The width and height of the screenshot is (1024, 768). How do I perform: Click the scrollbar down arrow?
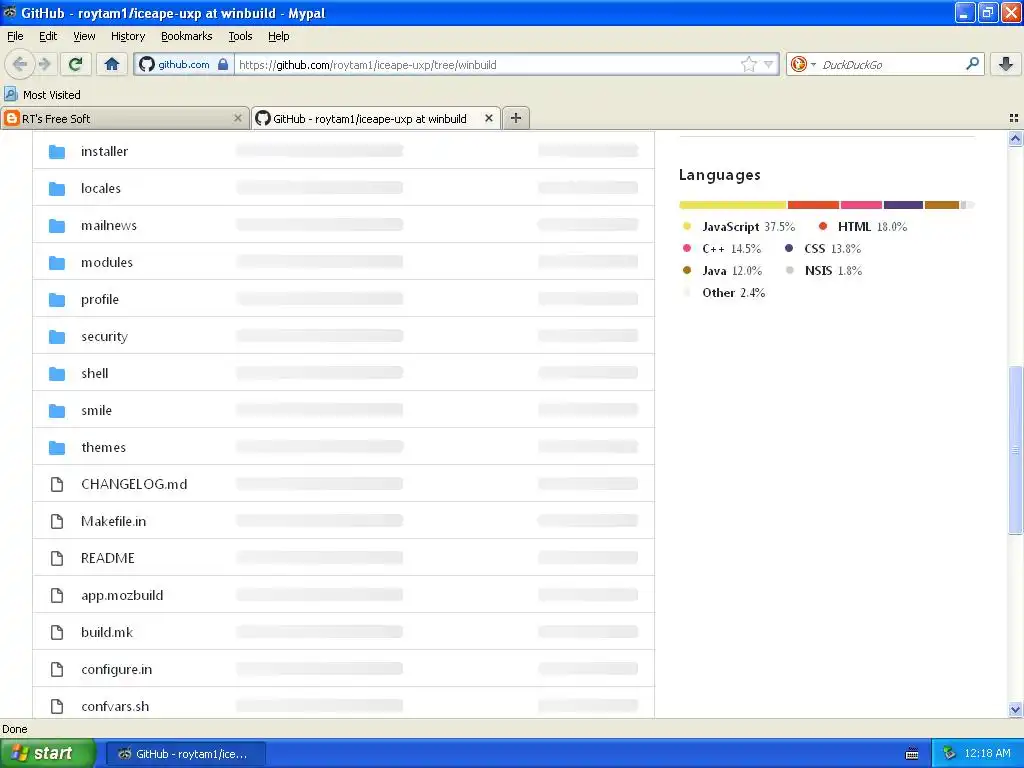[1015, 710]
